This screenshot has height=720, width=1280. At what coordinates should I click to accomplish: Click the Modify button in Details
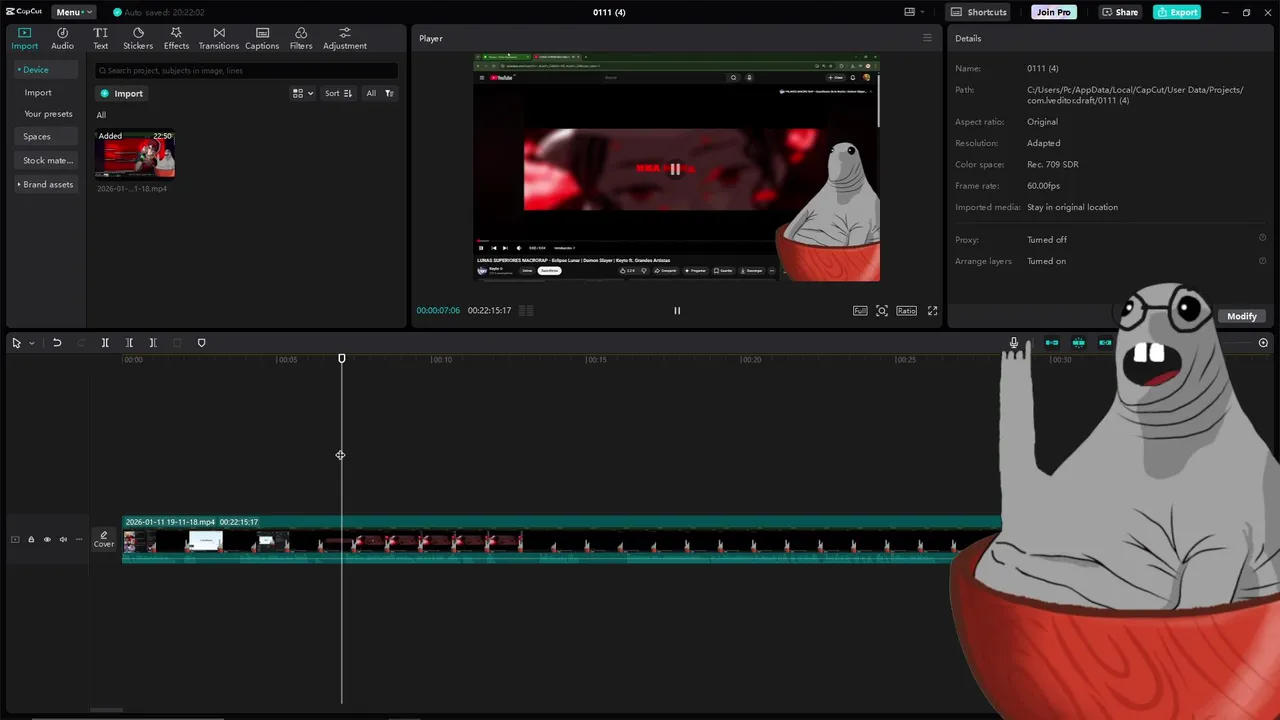point(1241,316)
